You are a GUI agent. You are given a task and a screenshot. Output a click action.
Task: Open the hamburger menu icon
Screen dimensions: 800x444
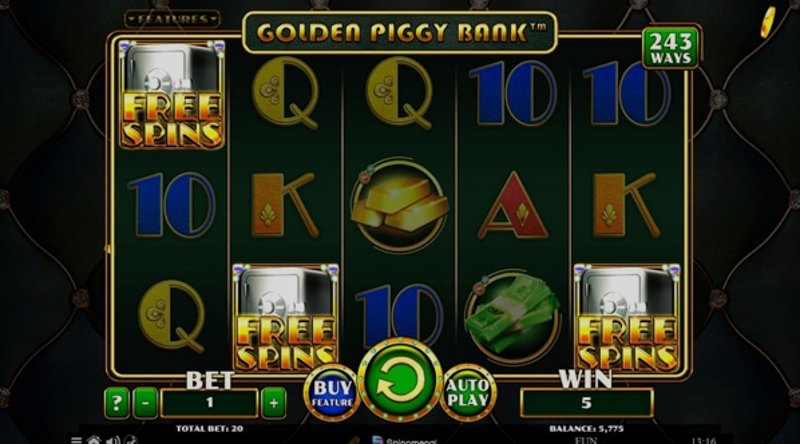[x=76, y=440]
